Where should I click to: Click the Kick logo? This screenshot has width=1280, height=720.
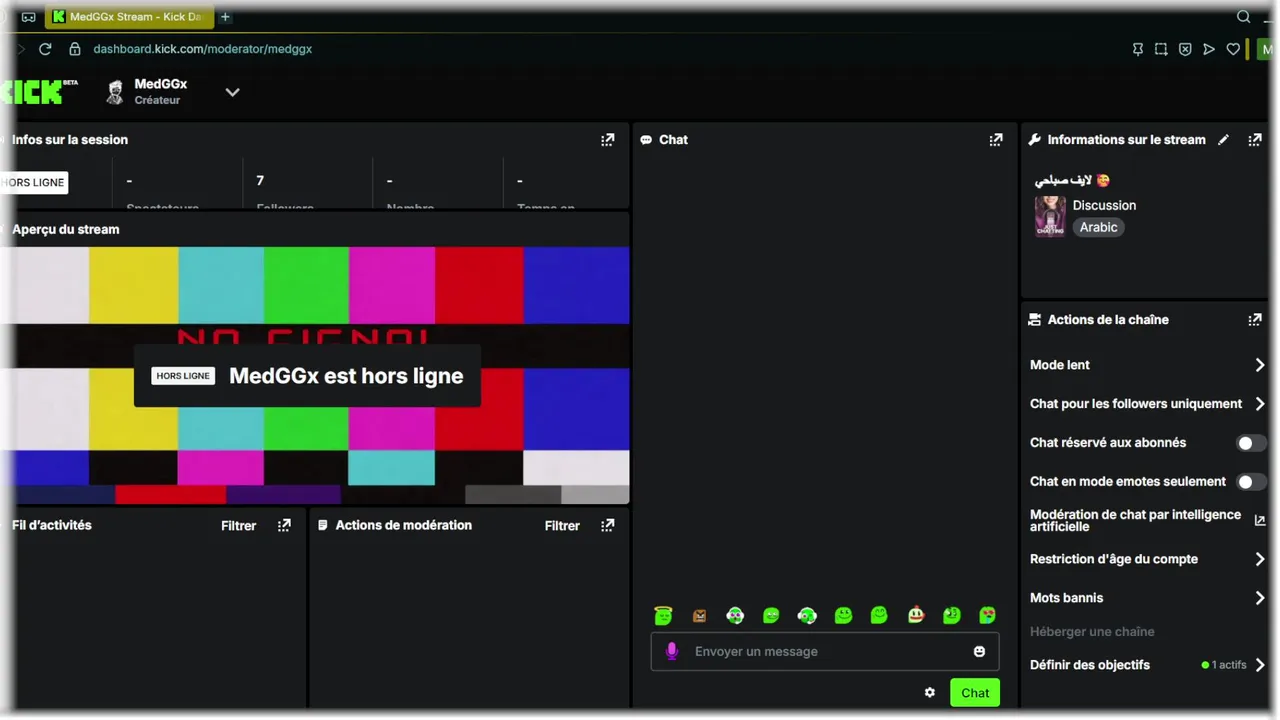pos(38,91)
